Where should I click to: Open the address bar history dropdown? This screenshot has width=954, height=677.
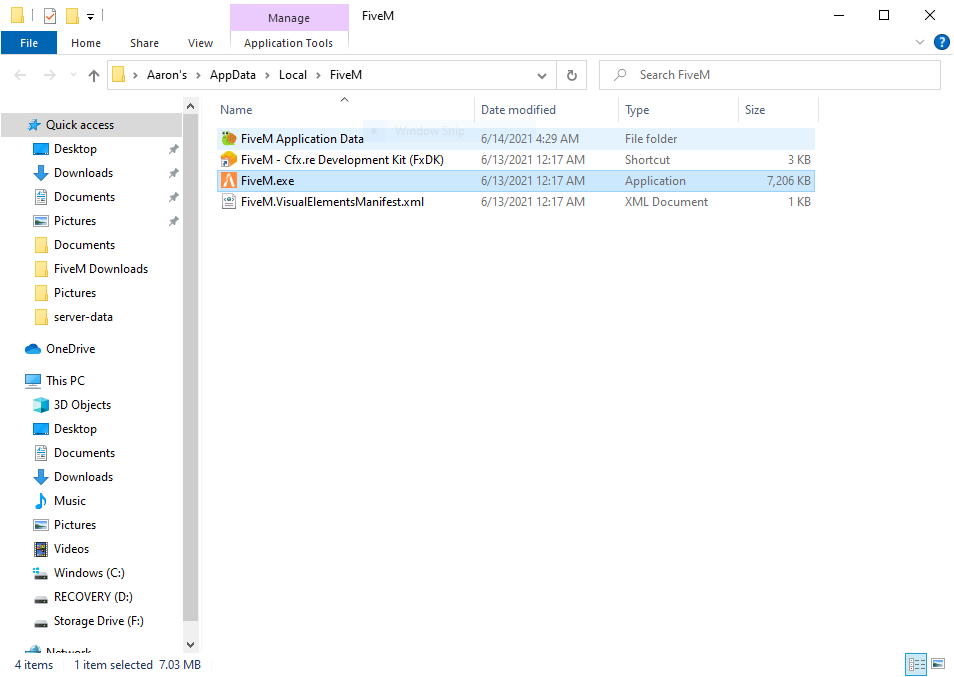[541, 75]
